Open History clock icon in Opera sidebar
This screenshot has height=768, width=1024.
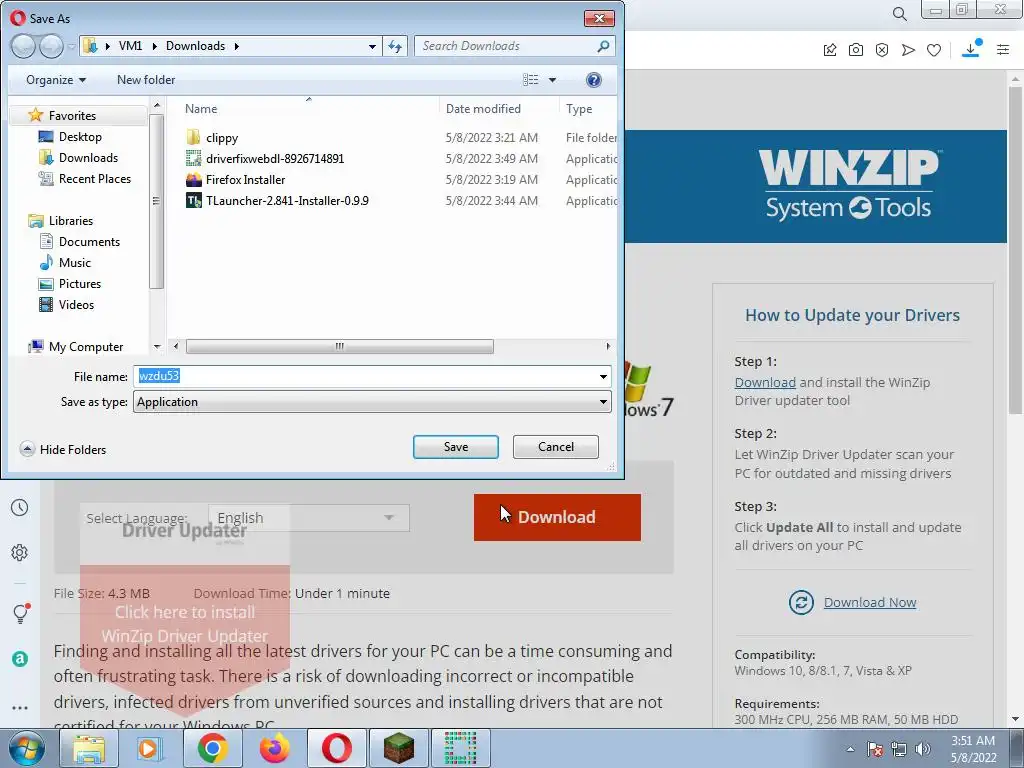tap(20, 507)
